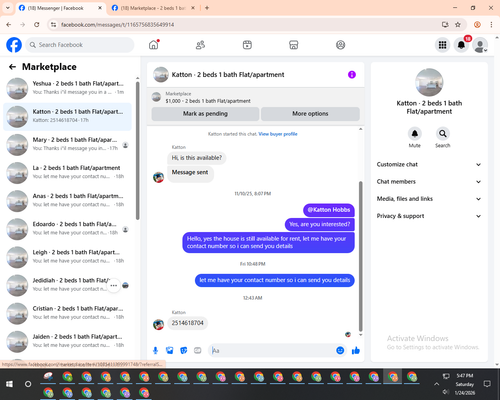Click the conversation list scrollbar
The width and height of the screenshot is (500, 400).
(138, 151)
